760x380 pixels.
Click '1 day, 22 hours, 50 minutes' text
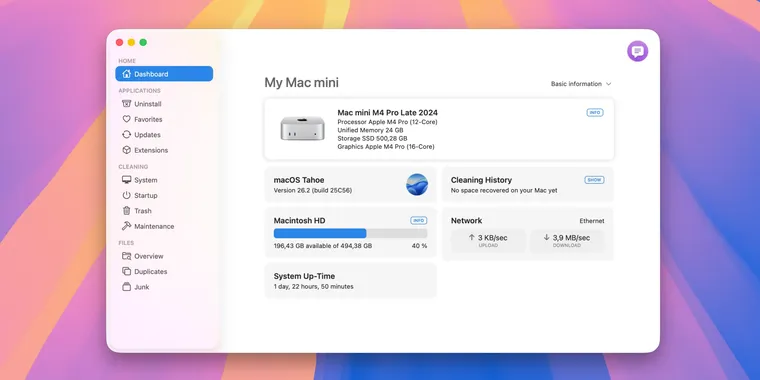[x=314, y=286]
